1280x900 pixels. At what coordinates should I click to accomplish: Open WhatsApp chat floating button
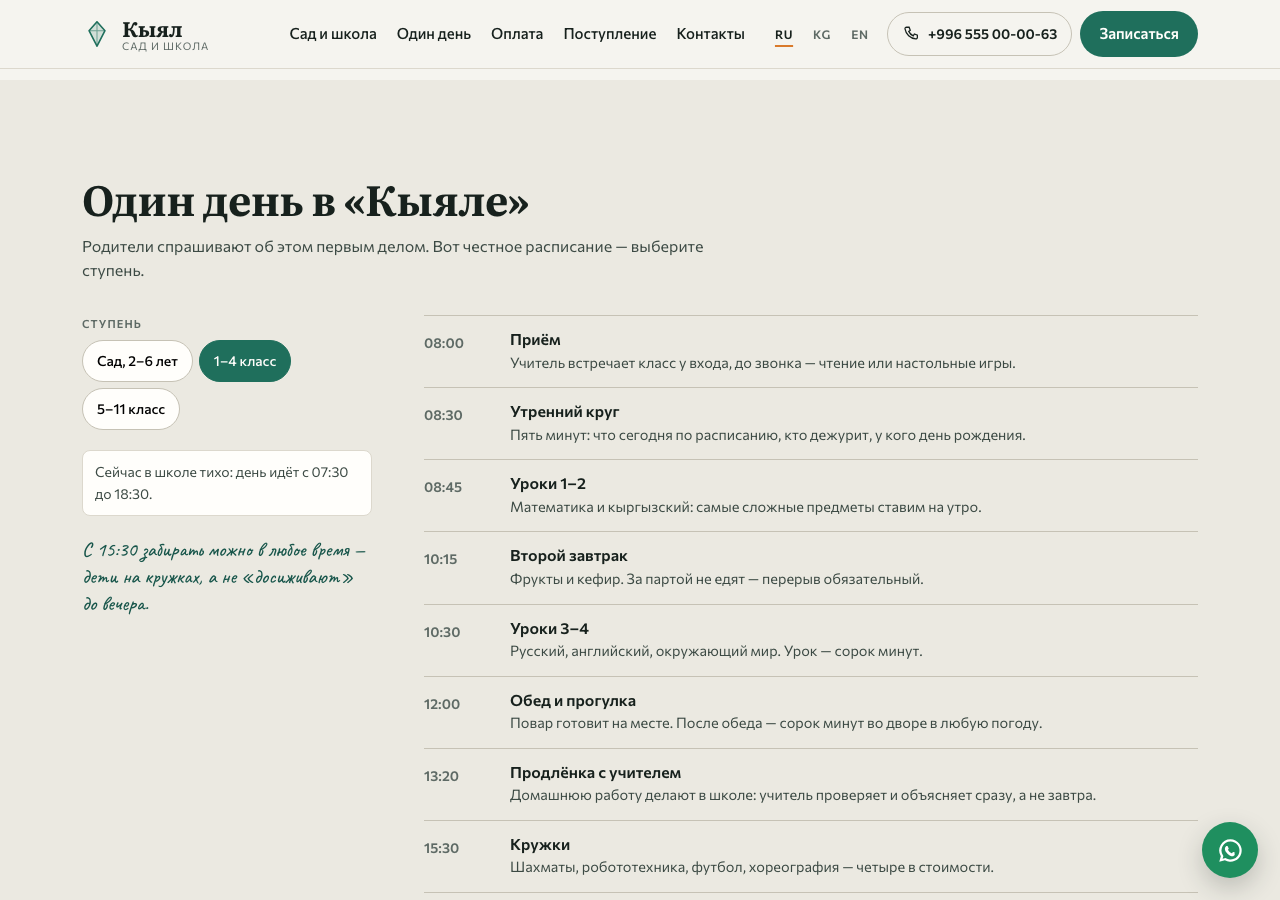tap(1230, 850)
